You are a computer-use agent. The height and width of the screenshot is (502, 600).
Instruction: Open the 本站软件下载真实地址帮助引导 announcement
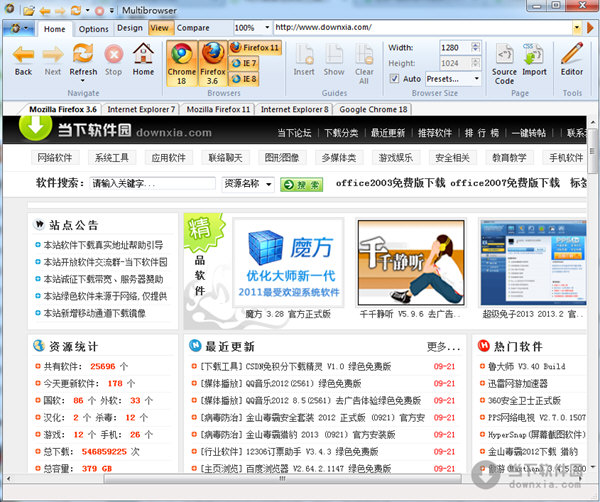point(103,245)
